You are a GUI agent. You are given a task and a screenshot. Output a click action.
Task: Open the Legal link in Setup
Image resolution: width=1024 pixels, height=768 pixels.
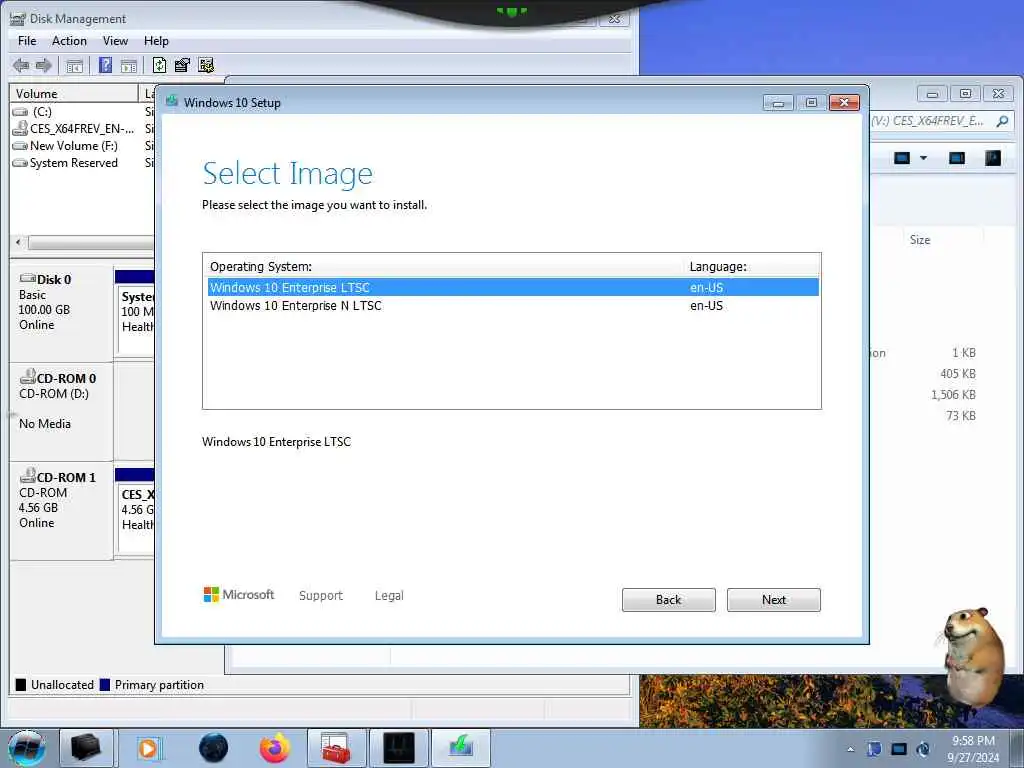point(389,596)
